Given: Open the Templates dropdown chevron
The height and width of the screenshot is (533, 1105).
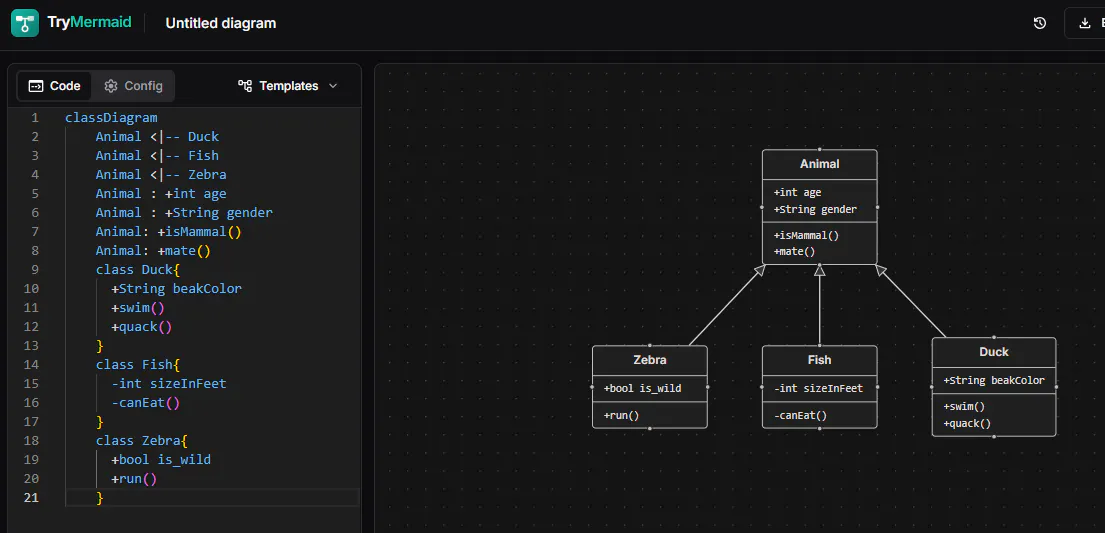Looking at the screenshot, I should [x=333, y=86].
